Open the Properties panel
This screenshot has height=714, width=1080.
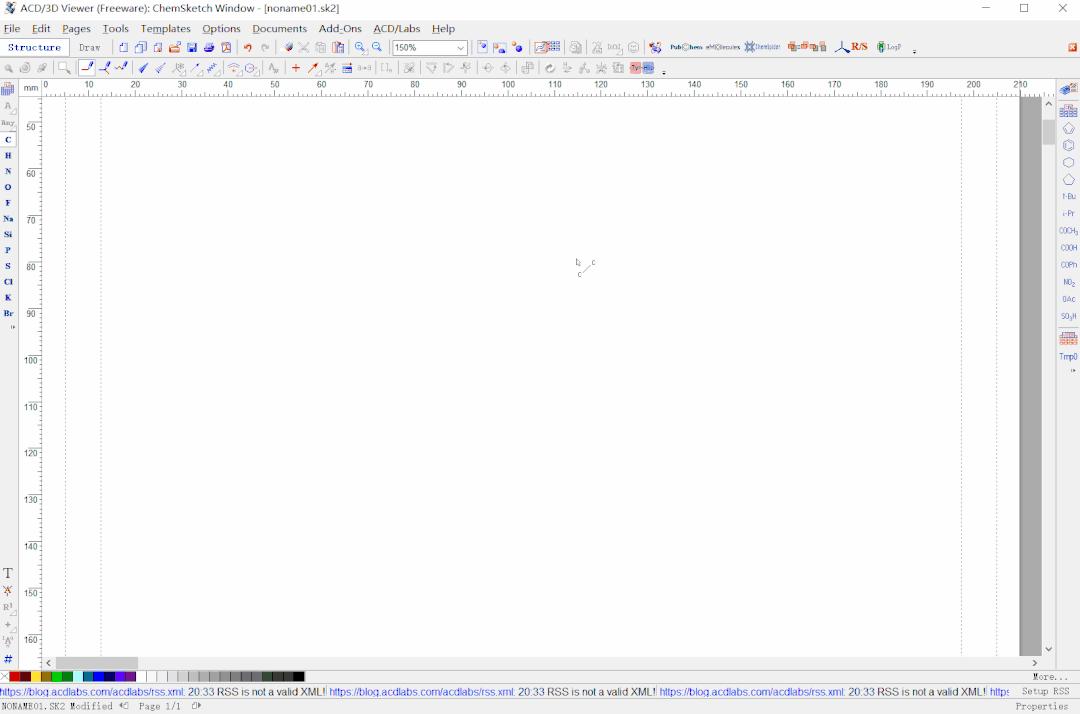(1042, 706)
